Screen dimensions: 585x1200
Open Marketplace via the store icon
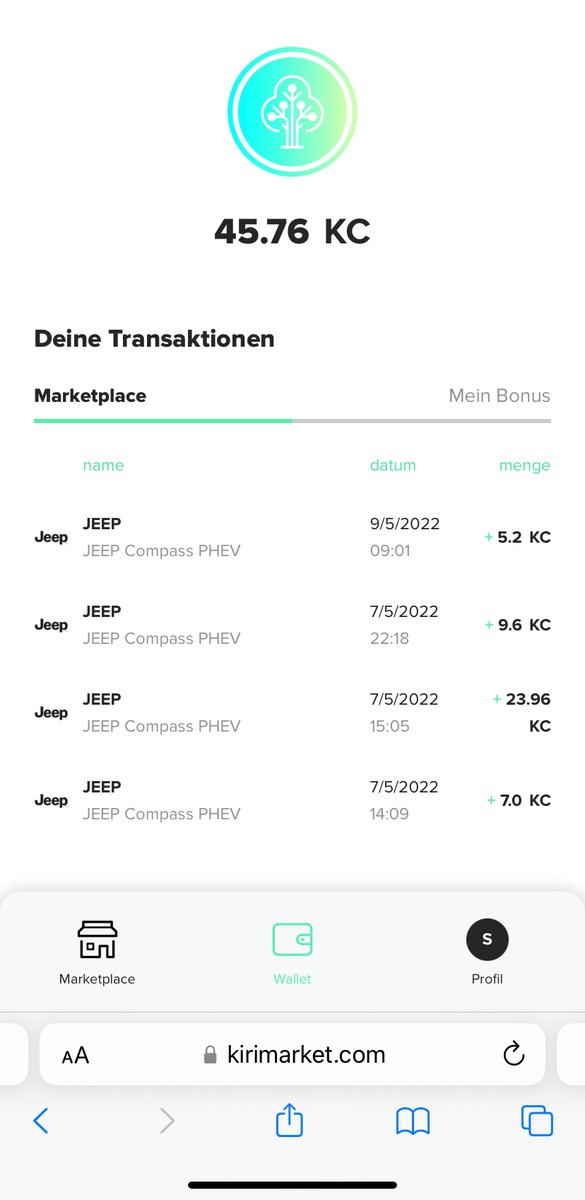[97, 940]
